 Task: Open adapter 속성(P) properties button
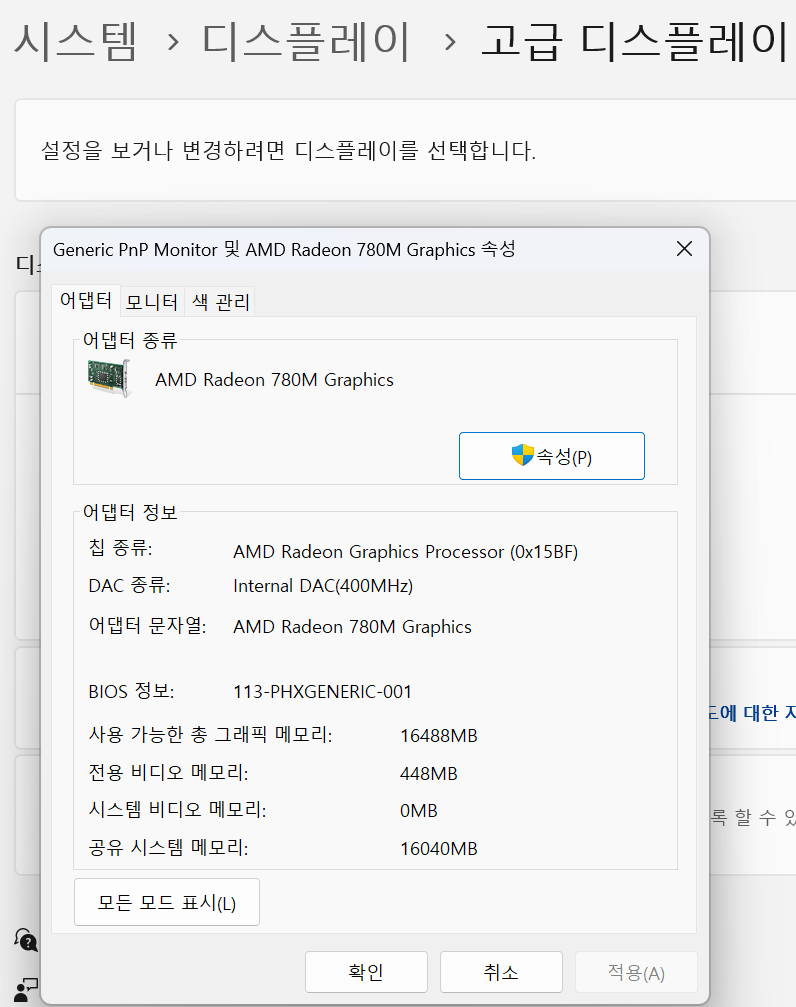[551, 456]
